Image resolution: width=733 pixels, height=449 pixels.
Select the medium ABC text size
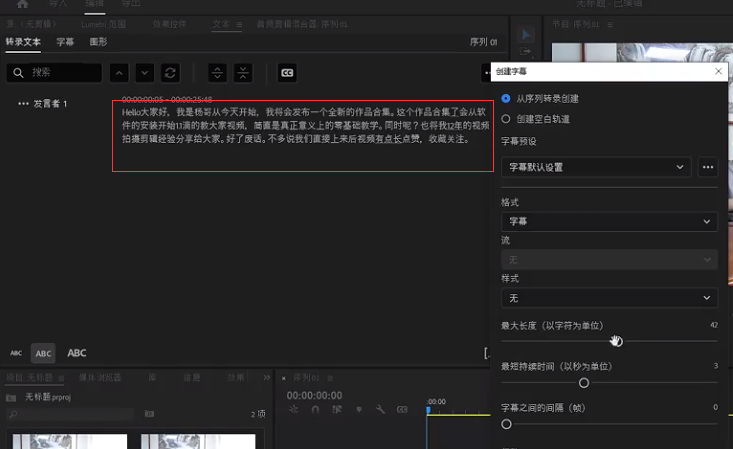(x=43, y=354)
